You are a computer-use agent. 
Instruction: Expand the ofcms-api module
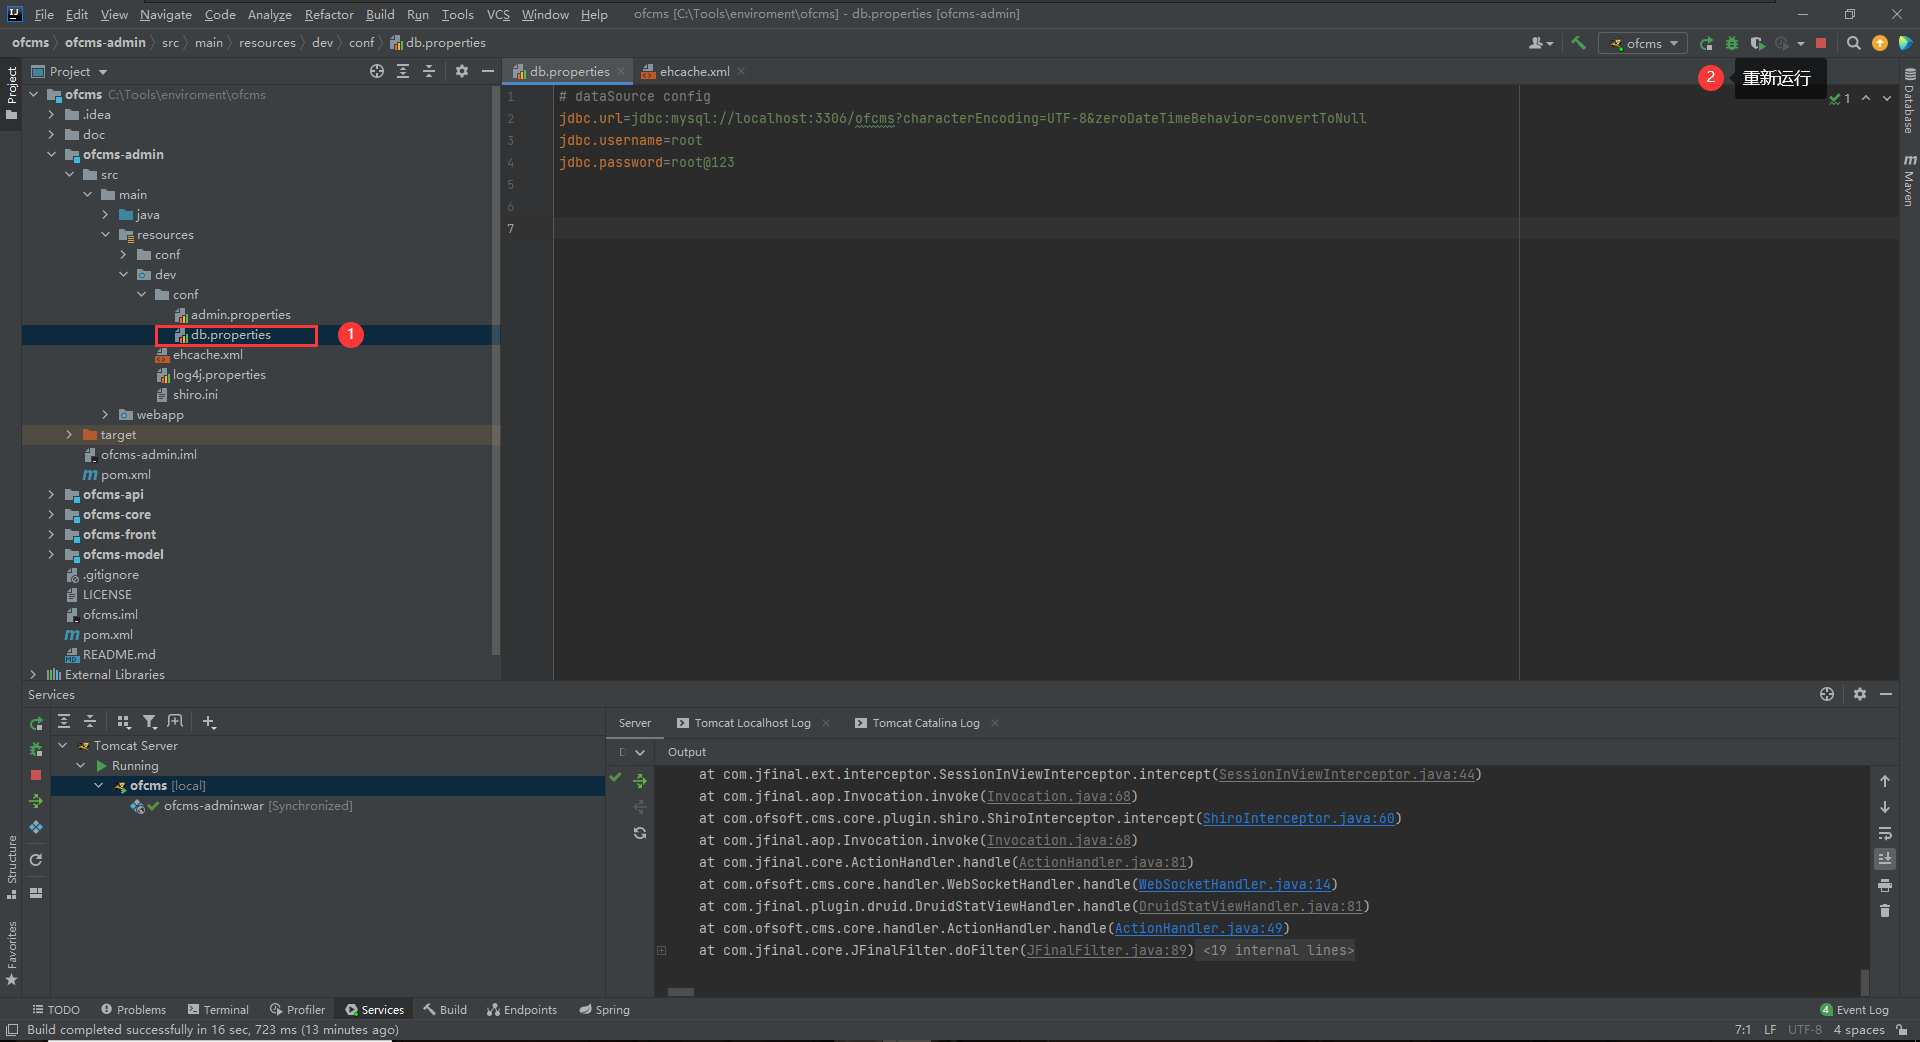51,494
